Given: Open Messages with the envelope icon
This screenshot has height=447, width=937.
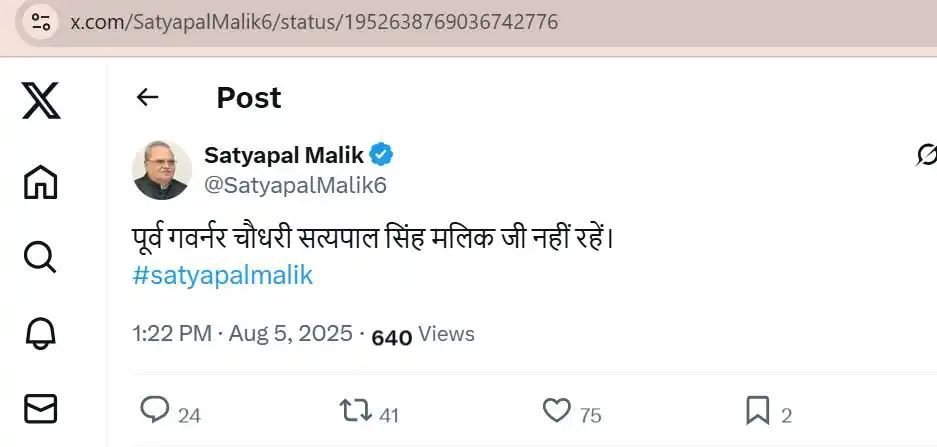Looking at the screenshot, I should [x=40, y=407].
